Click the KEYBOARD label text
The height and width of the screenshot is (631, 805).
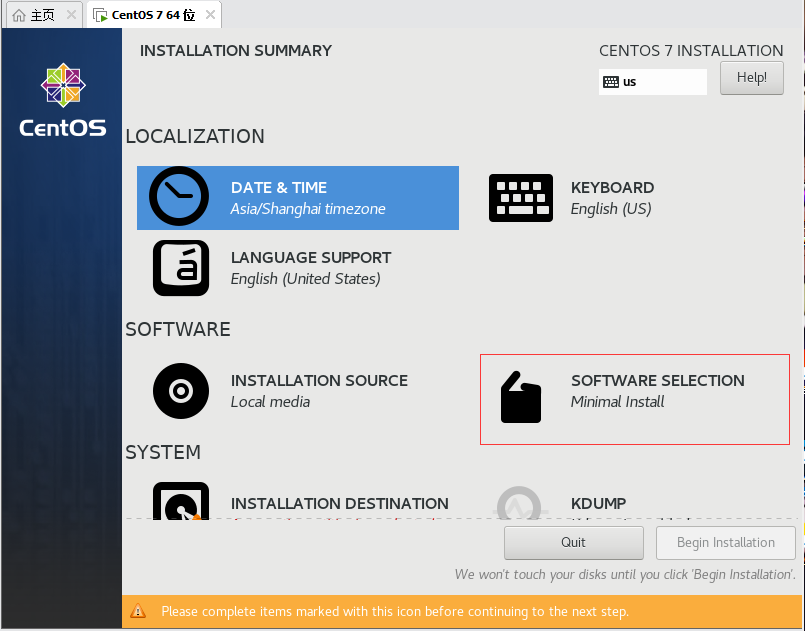pyautogui.click(x=612, y=188)
